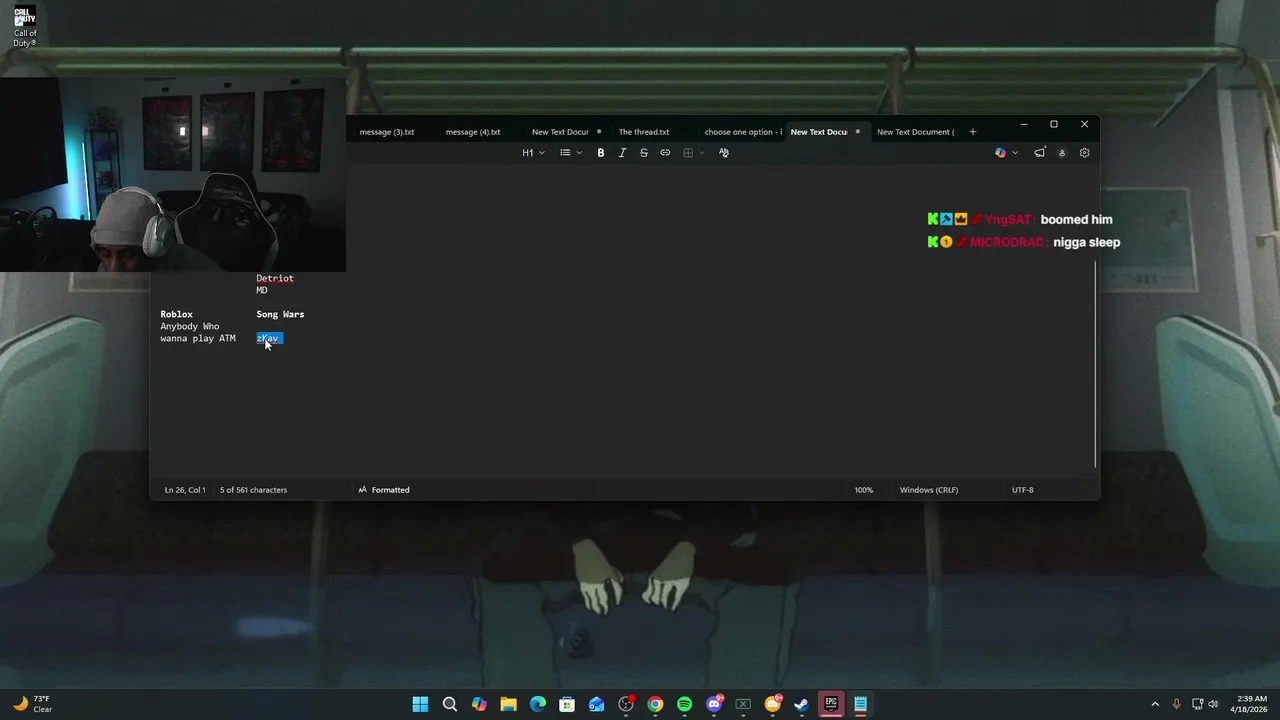Launch Copilot from the taskbar
Viewport: 1280px width, 720px height.
[x=479, y=704]
